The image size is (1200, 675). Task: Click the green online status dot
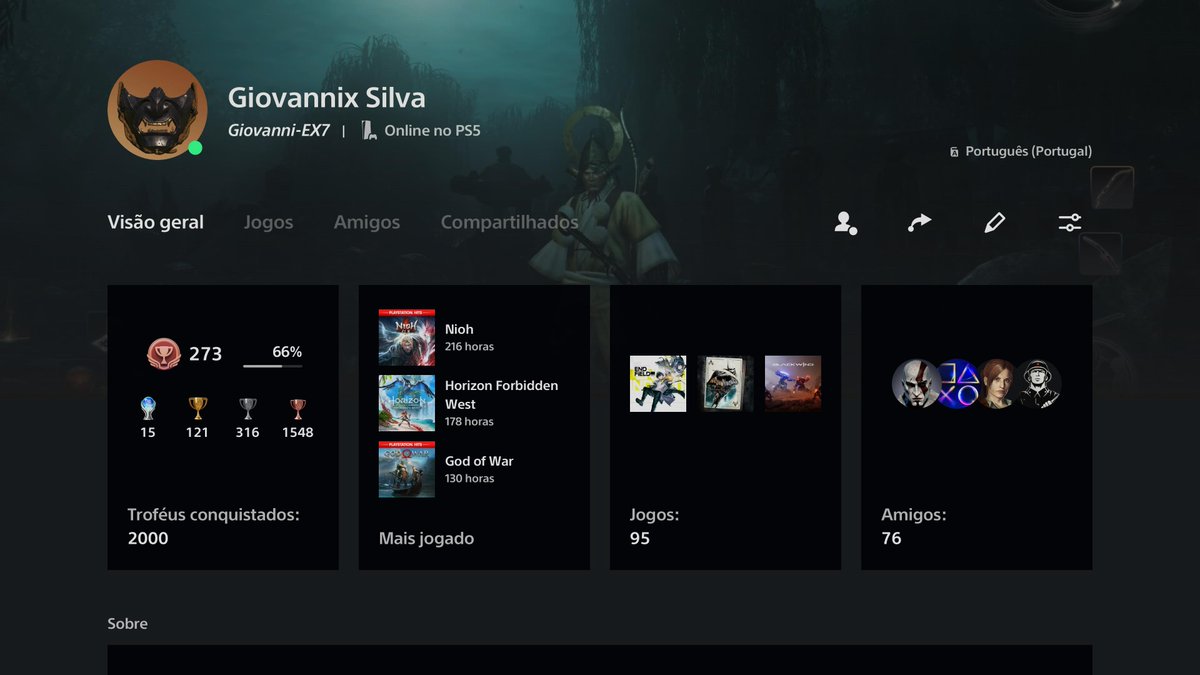(195, 148)
